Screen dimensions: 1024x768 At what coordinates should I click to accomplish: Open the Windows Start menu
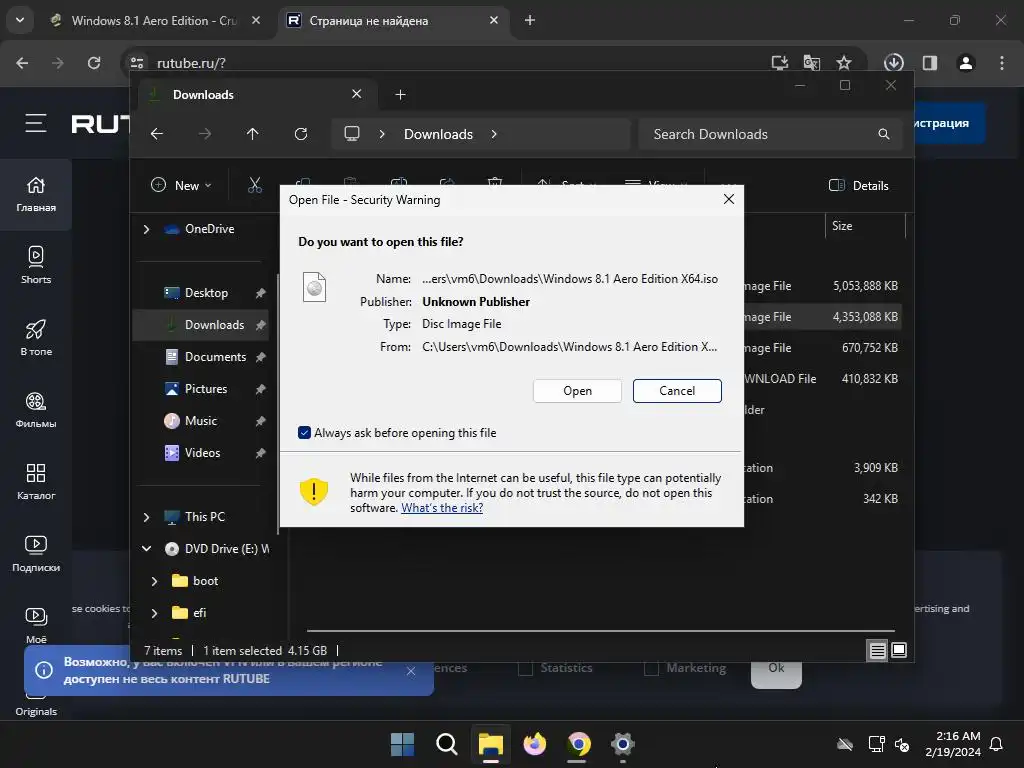[x=402, y=744]
